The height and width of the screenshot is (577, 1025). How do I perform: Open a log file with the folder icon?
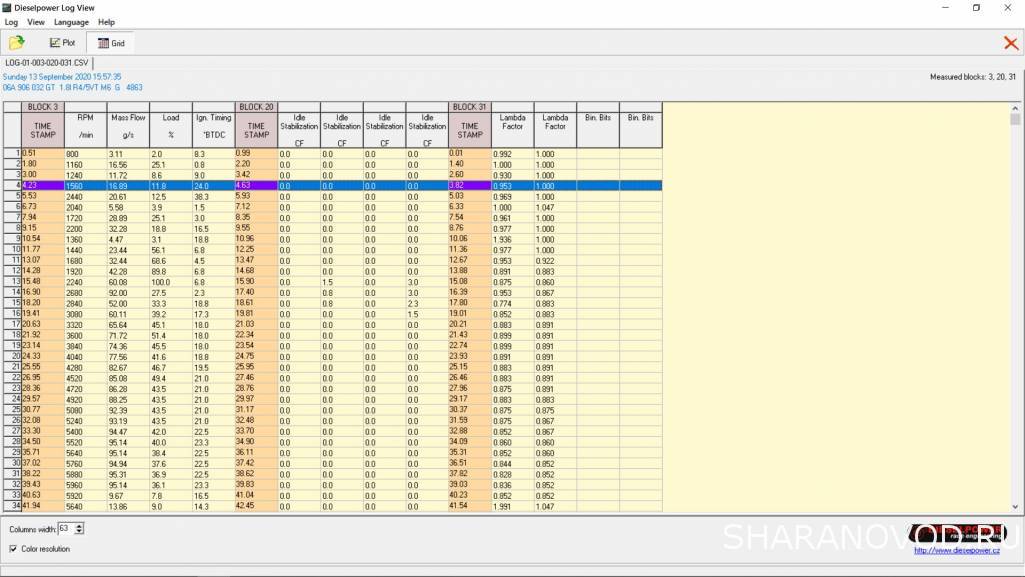pyautogui.click(x=16, y=43)
